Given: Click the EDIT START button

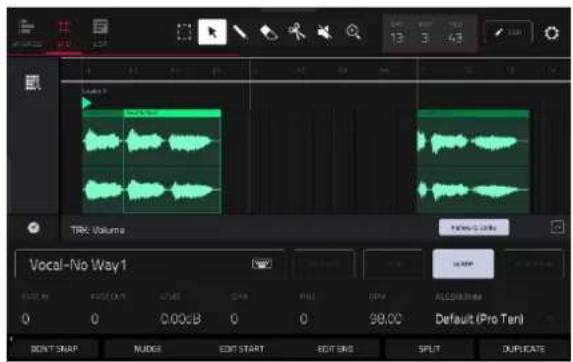Looking at the screenshot, I should pyautogui.click(x=242, y=349).
